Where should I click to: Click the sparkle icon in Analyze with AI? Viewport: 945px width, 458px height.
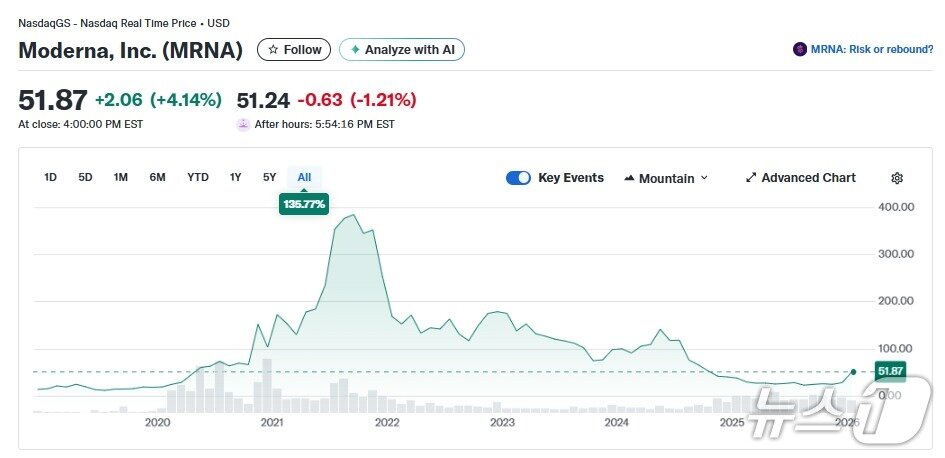pos(355,50)
